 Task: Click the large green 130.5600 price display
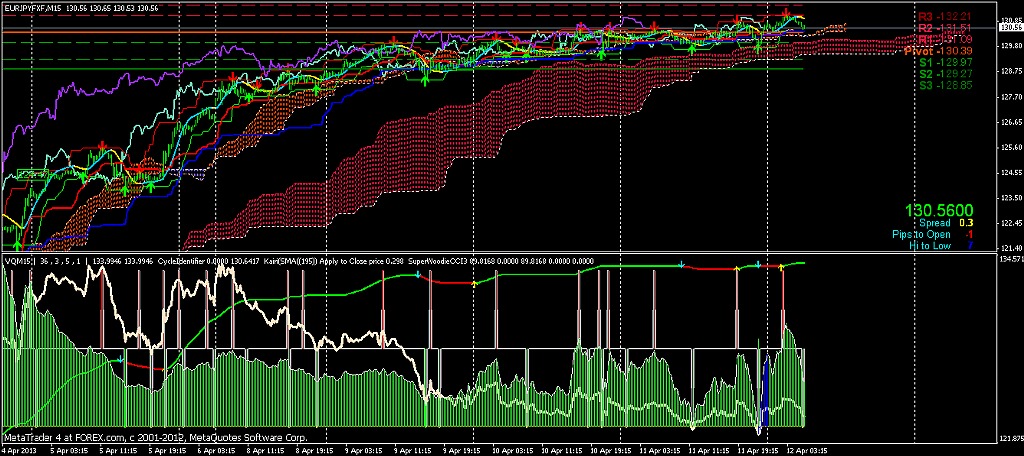[x=939, y=211]
